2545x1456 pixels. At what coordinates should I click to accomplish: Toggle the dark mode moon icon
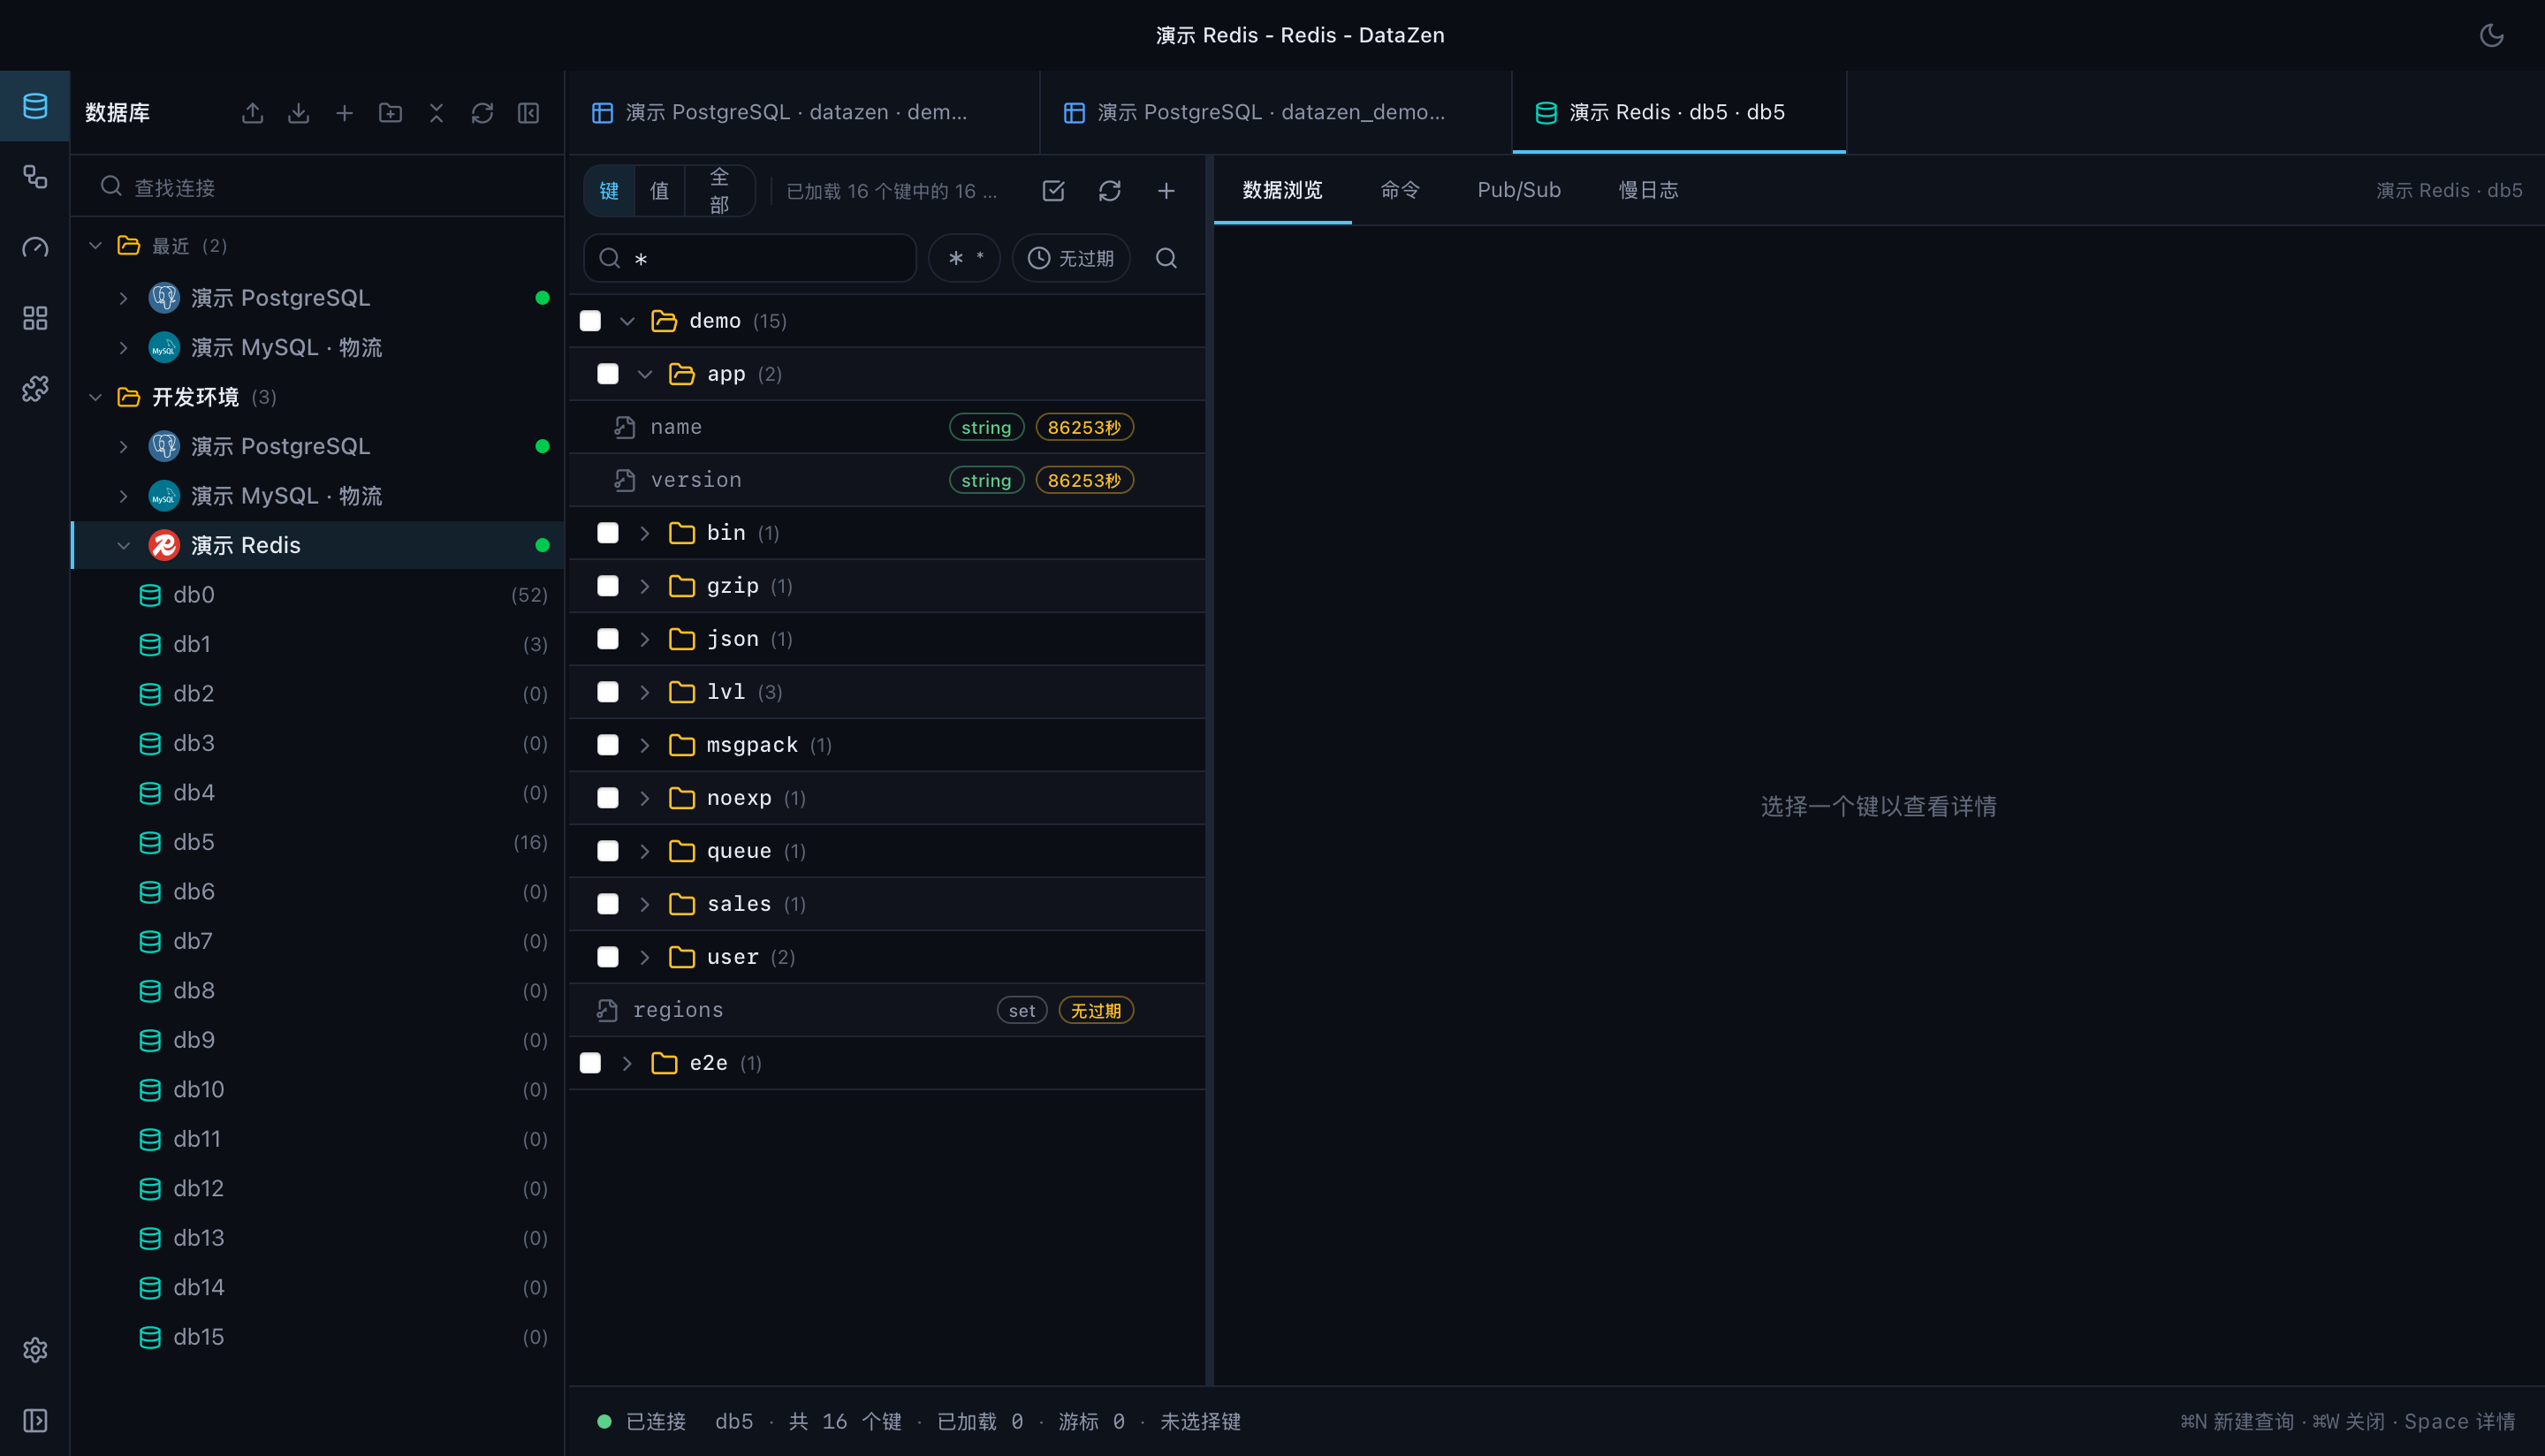coord(2491,35)
